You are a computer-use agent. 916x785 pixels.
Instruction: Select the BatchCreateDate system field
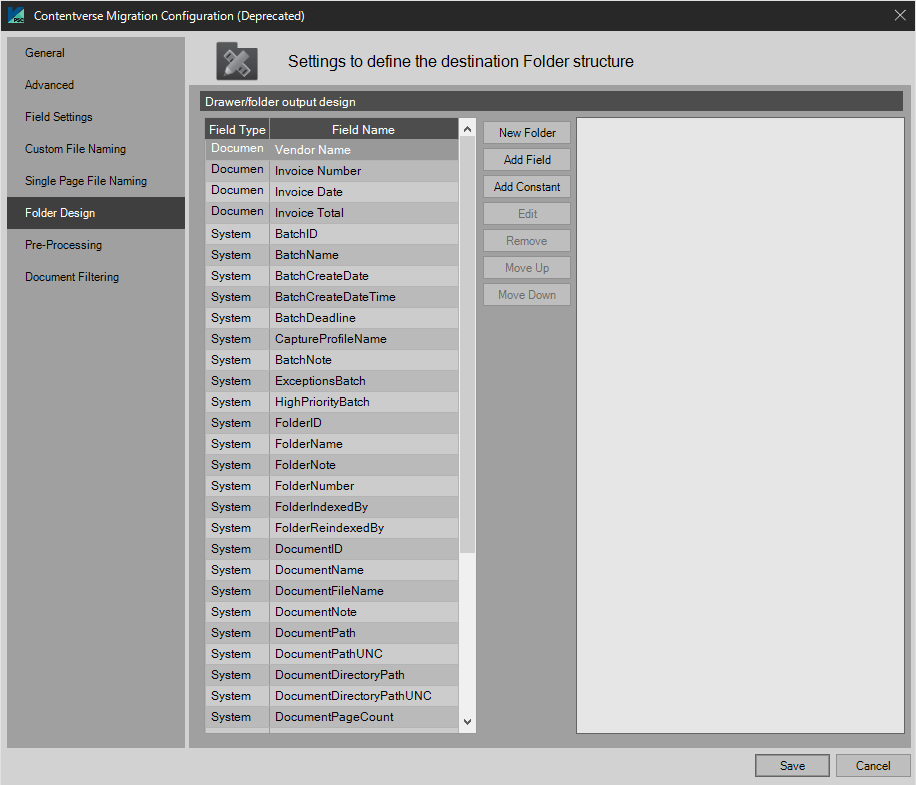331,276
